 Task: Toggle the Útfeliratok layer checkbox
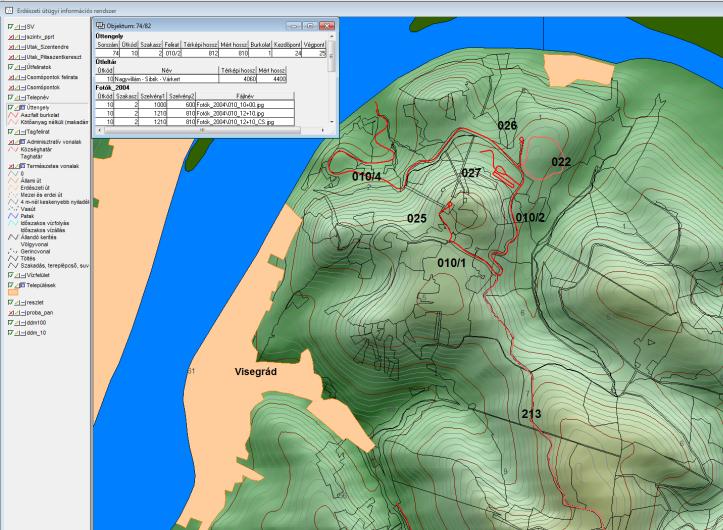pyautogui.click(x=11, y=67)
